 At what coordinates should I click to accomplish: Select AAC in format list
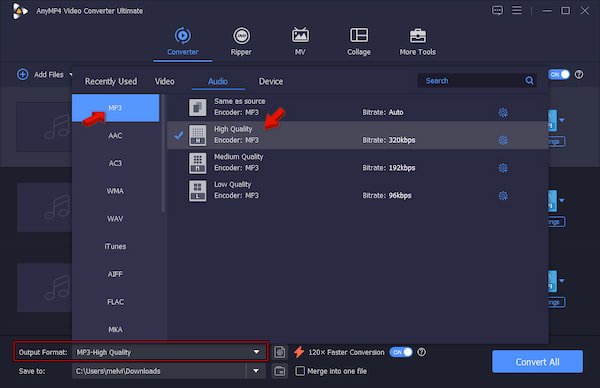(115, 135)
